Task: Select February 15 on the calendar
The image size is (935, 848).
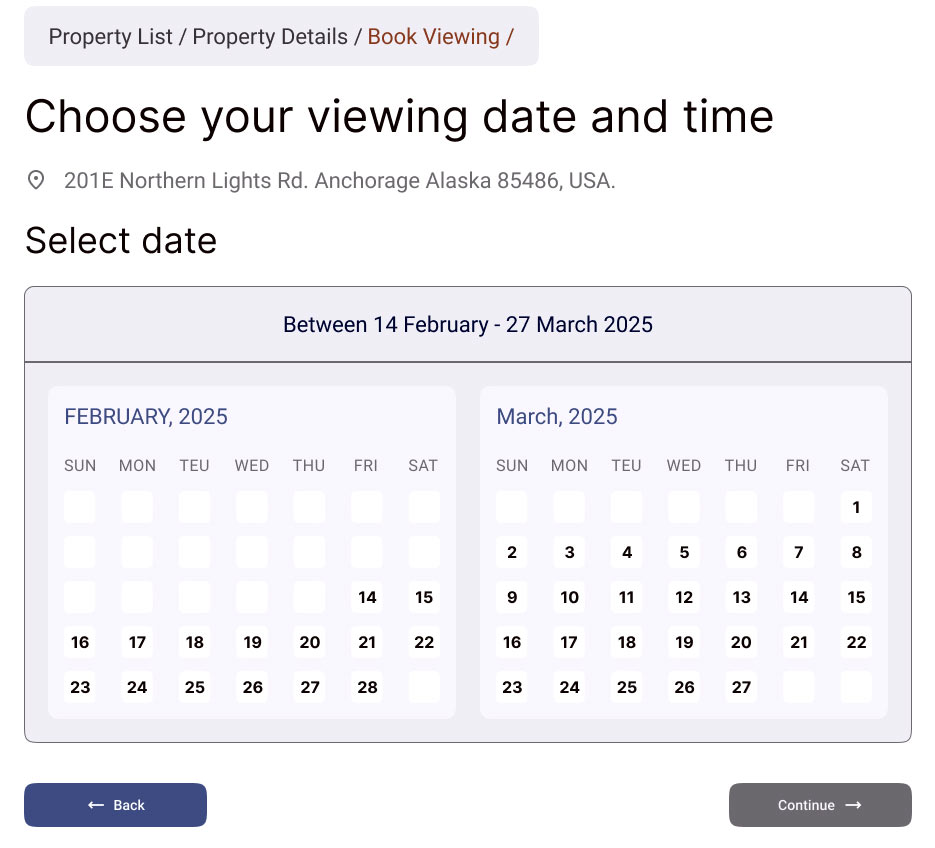Action: pyautogui.click(x=423, y=597)
